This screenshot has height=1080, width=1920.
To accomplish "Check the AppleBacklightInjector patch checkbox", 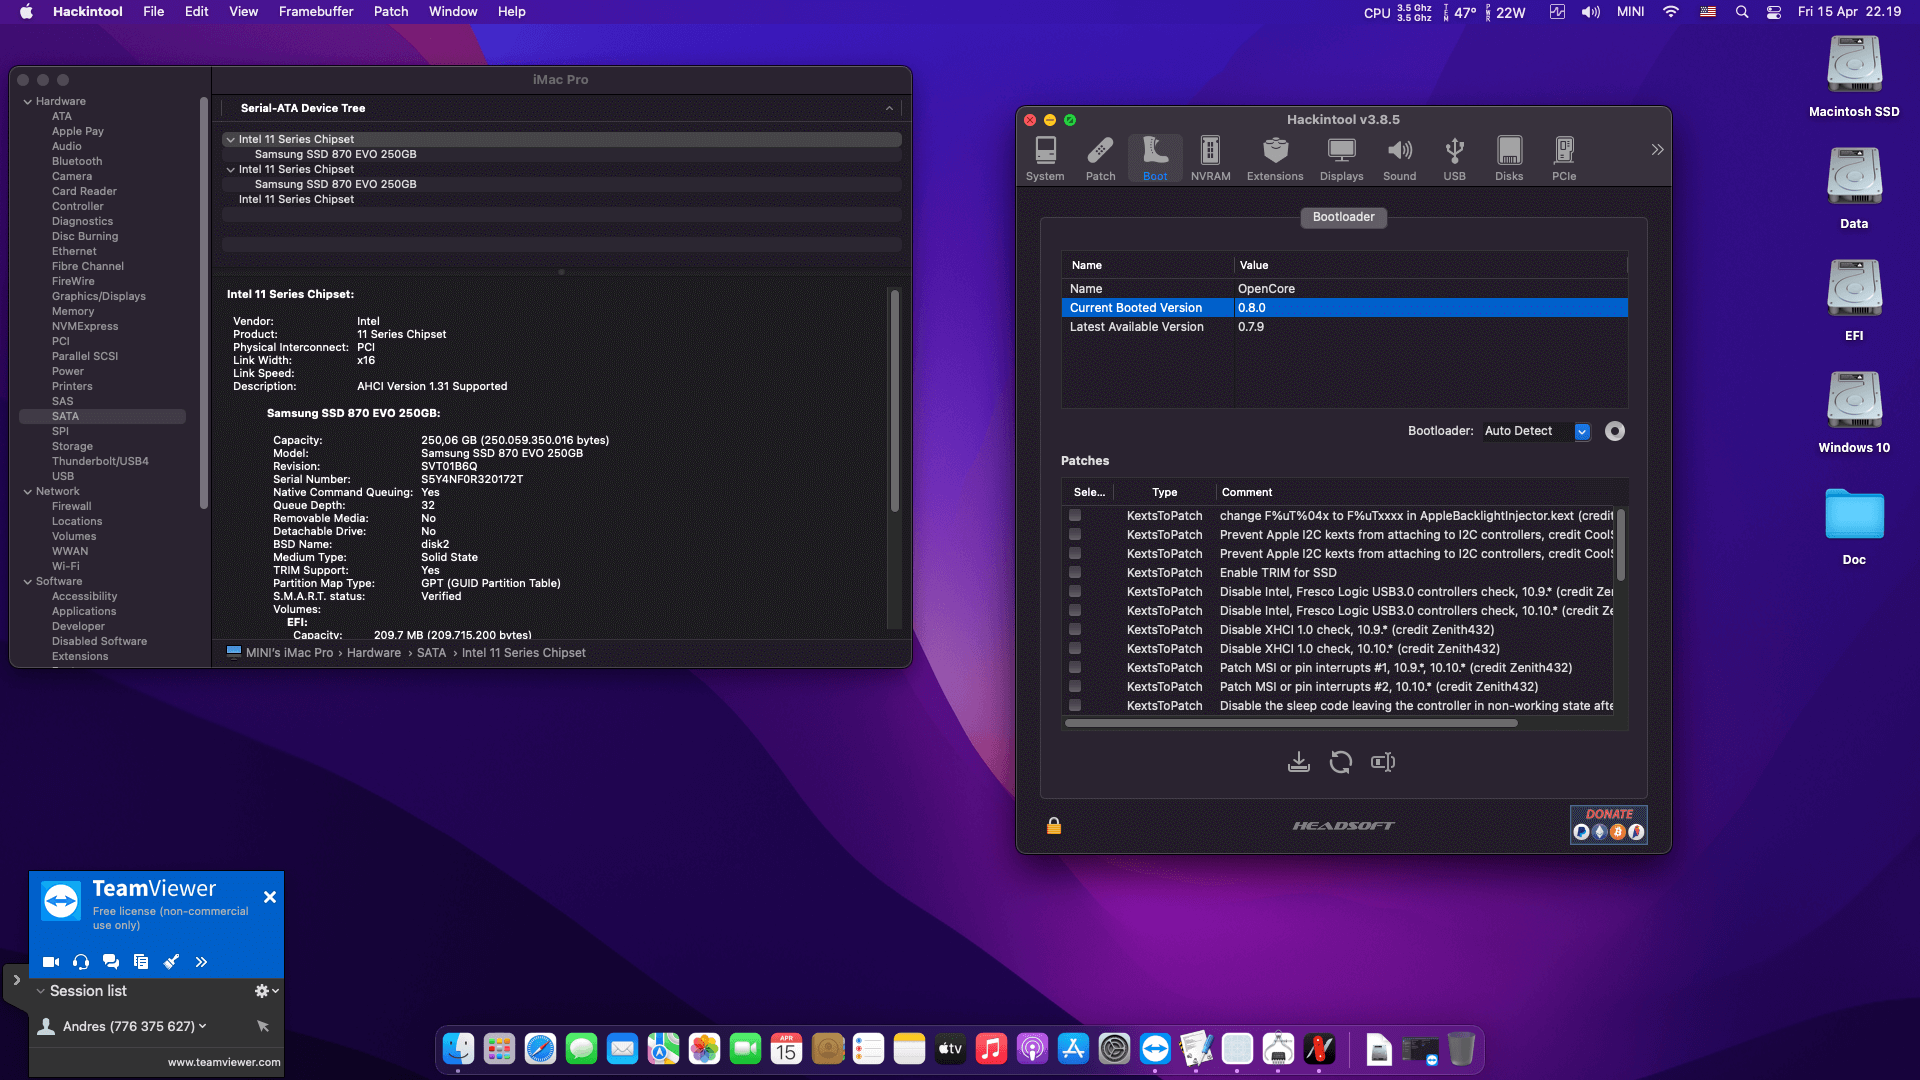I will (1075, 516).
